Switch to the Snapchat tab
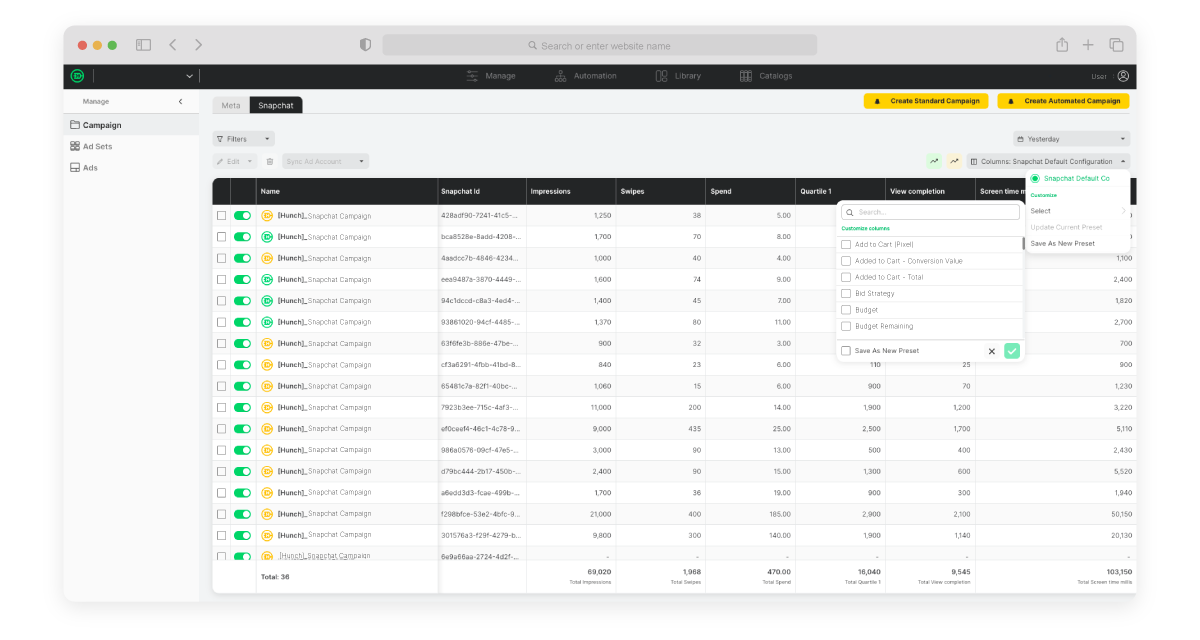The image size is (1200, 640). pos(276,105)
